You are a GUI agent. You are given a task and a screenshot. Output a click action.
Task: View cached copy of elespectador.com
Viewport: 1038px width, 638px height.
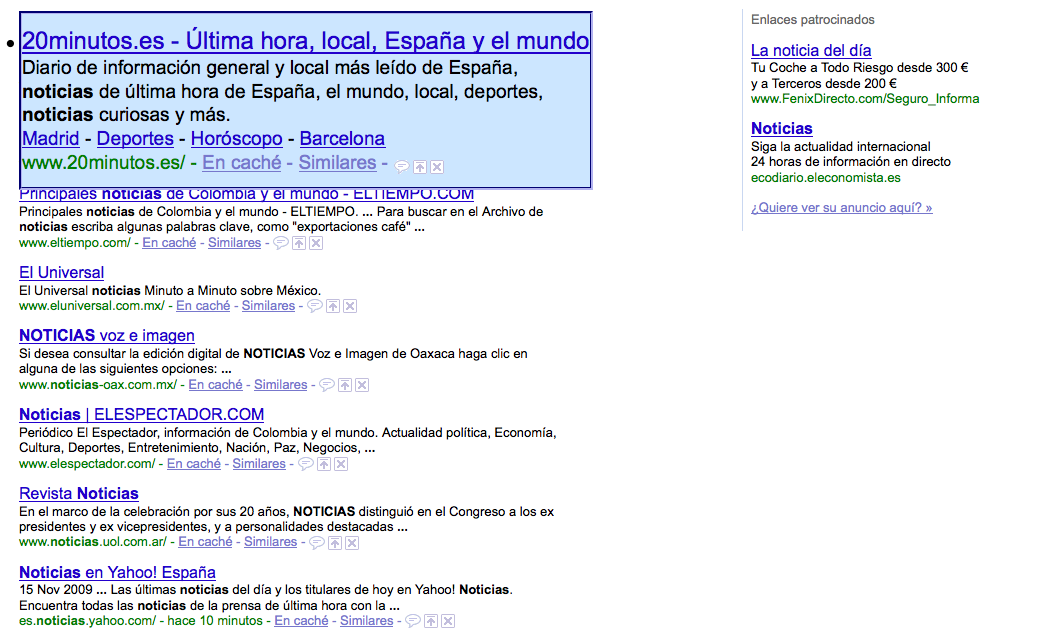coord(194,463)
